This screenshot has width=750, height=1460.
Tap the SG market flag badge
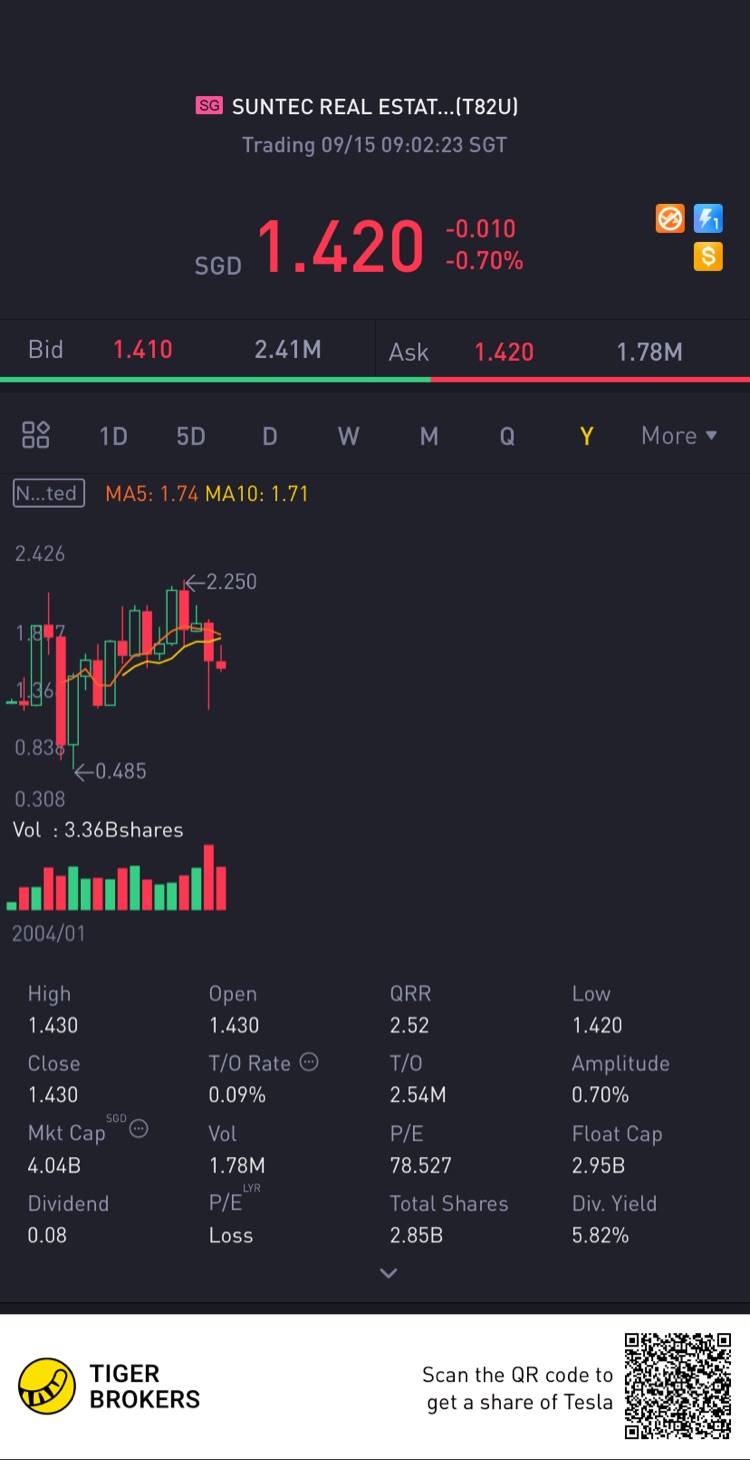click(x=209, y=106)
